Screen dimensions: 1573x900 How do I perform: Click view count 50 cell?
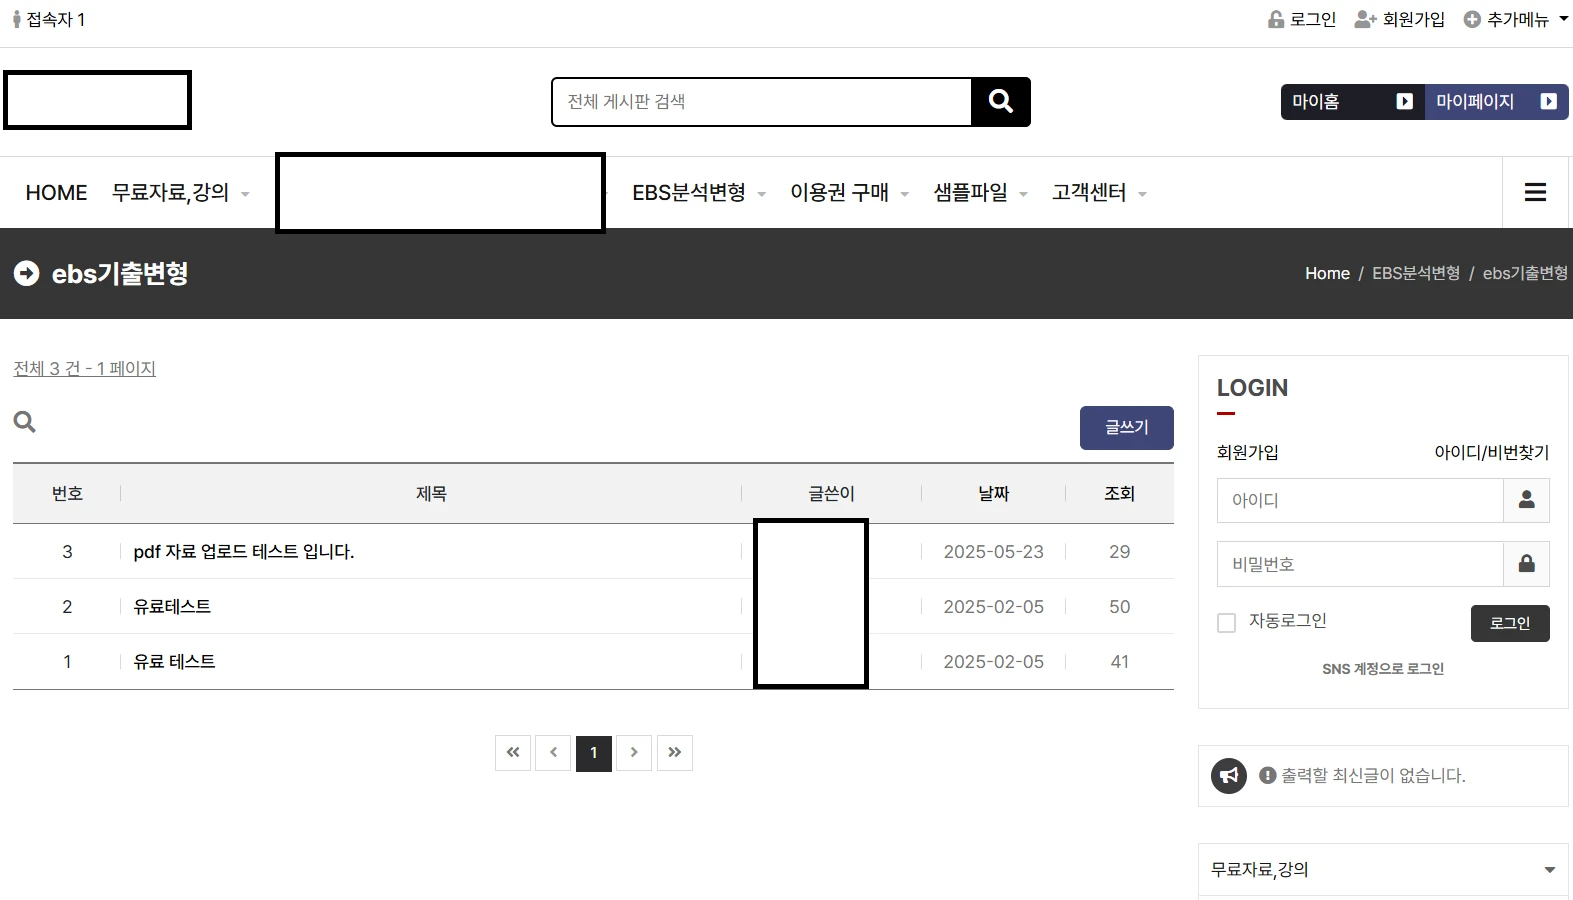[1119, 606]
